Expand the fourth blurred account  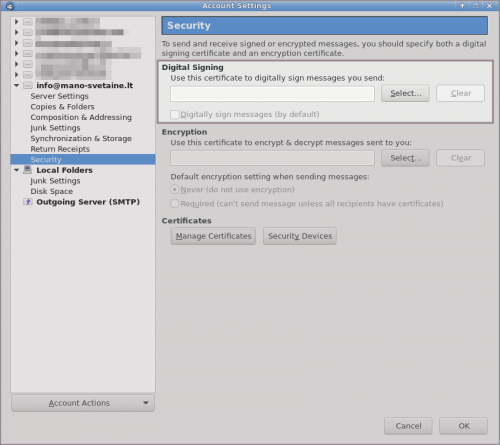point(16,53)
